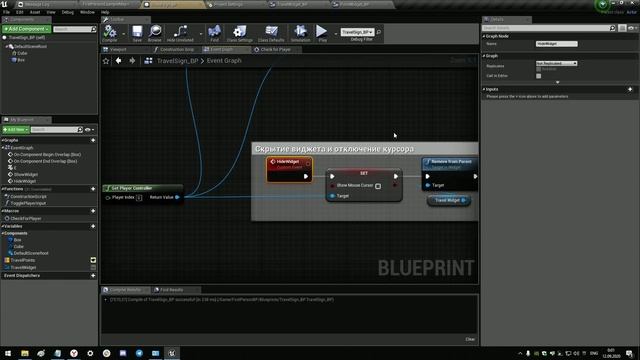Click the Simulation toolbar icon

coord(300,33)
